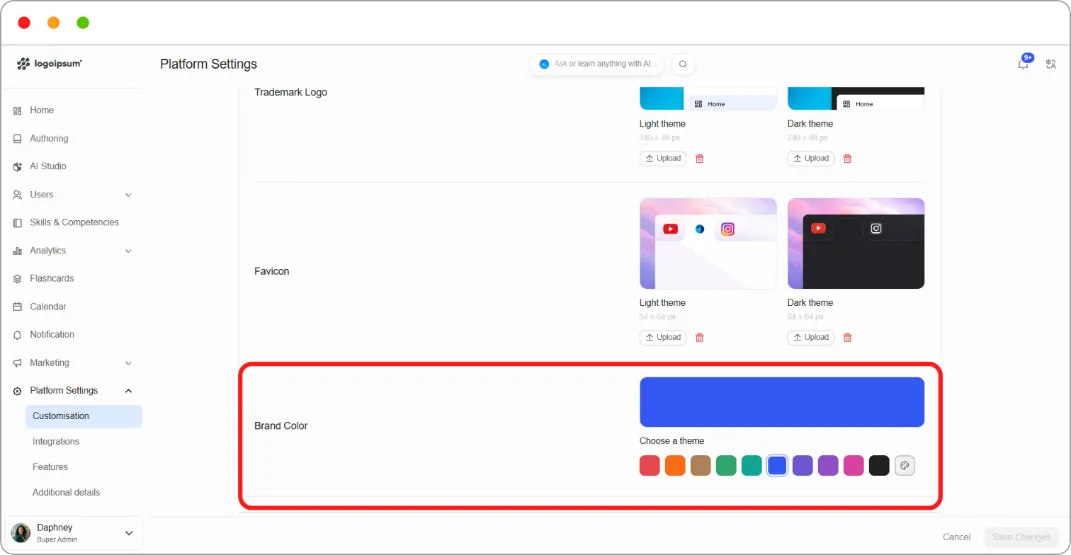The height and width of the screenshot is (555, 1071).
Task: Open Flashcards from the sidebar
Action: 52,279
